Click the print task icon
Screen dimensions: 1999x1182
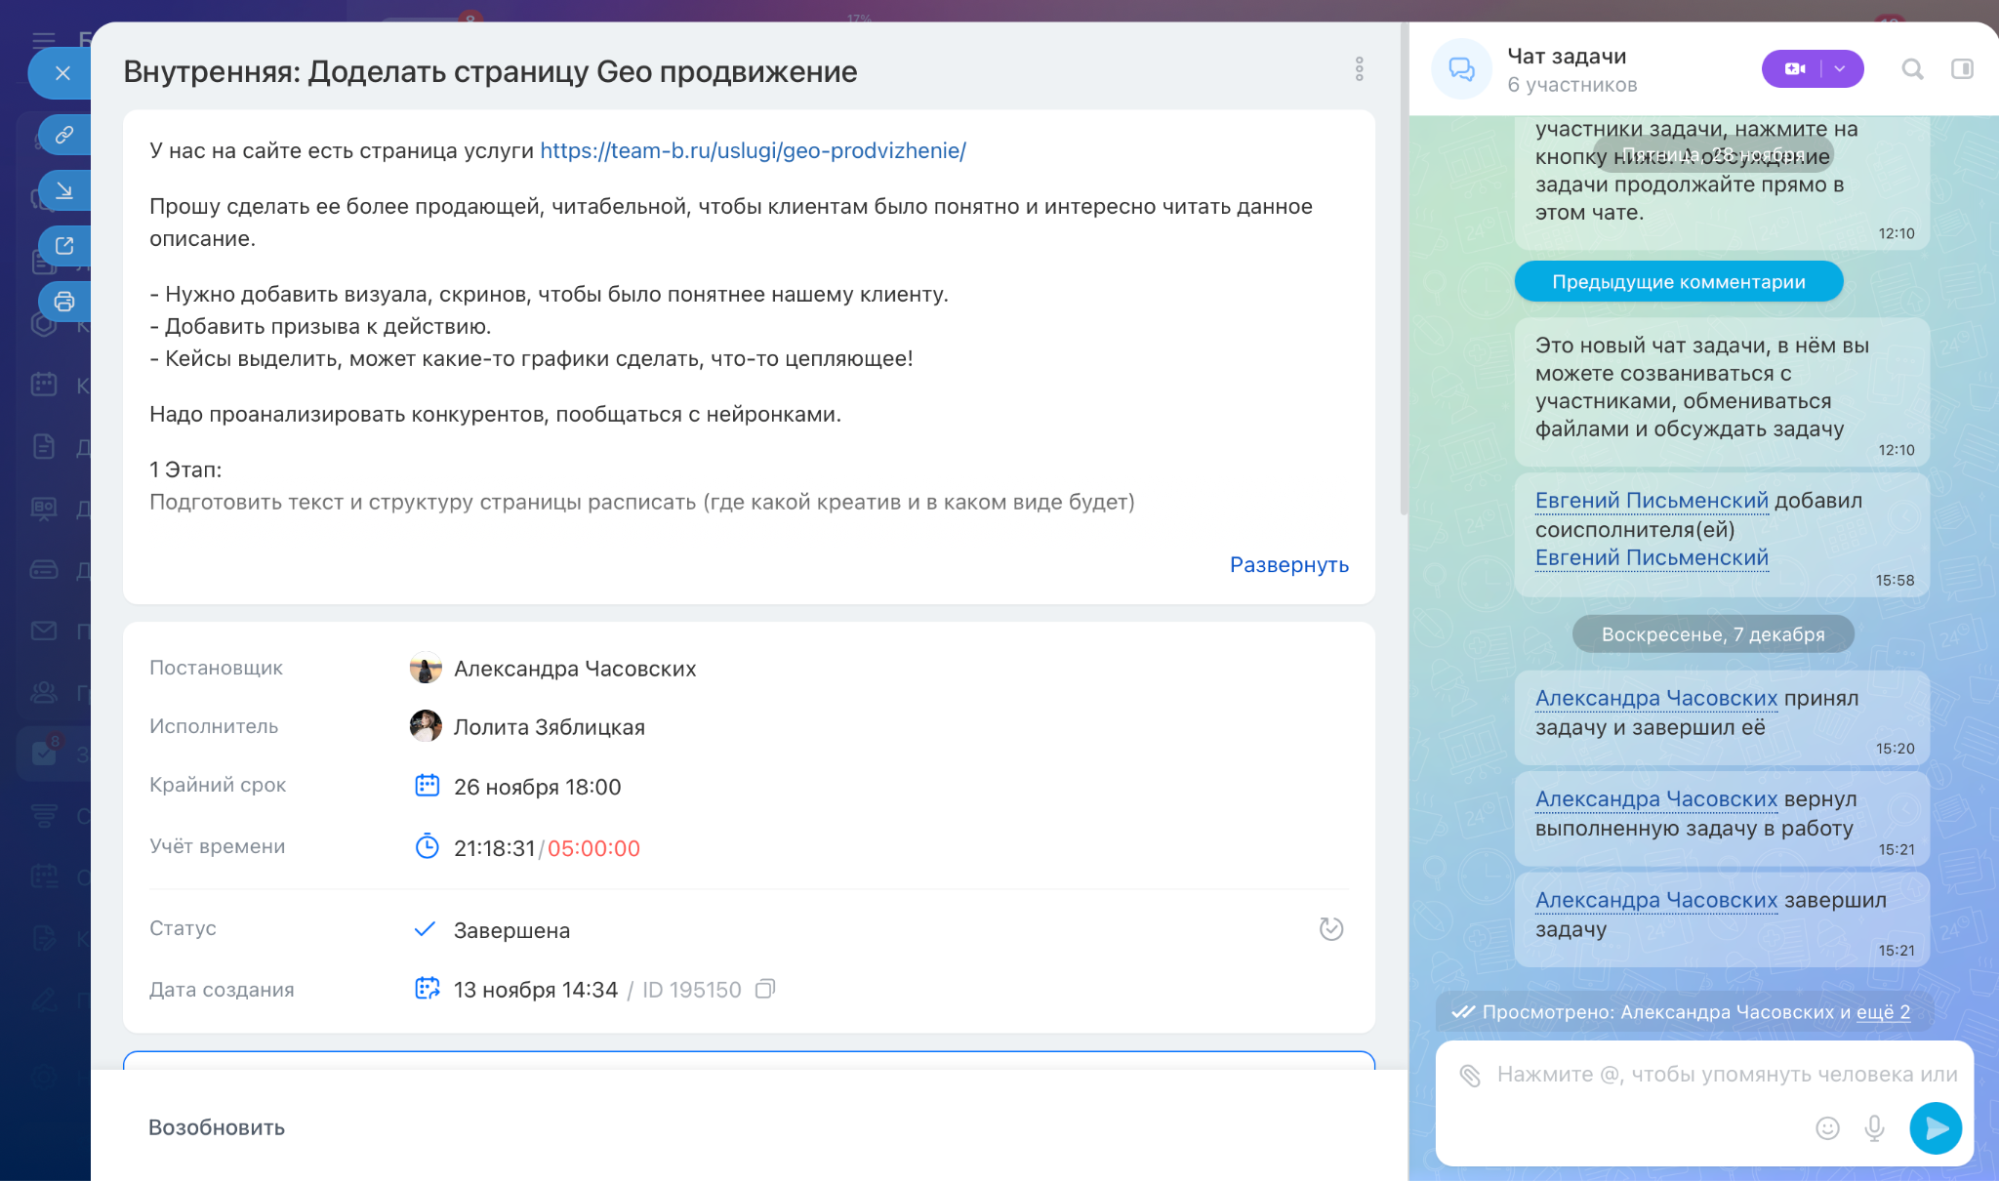[x=64, y=301]
